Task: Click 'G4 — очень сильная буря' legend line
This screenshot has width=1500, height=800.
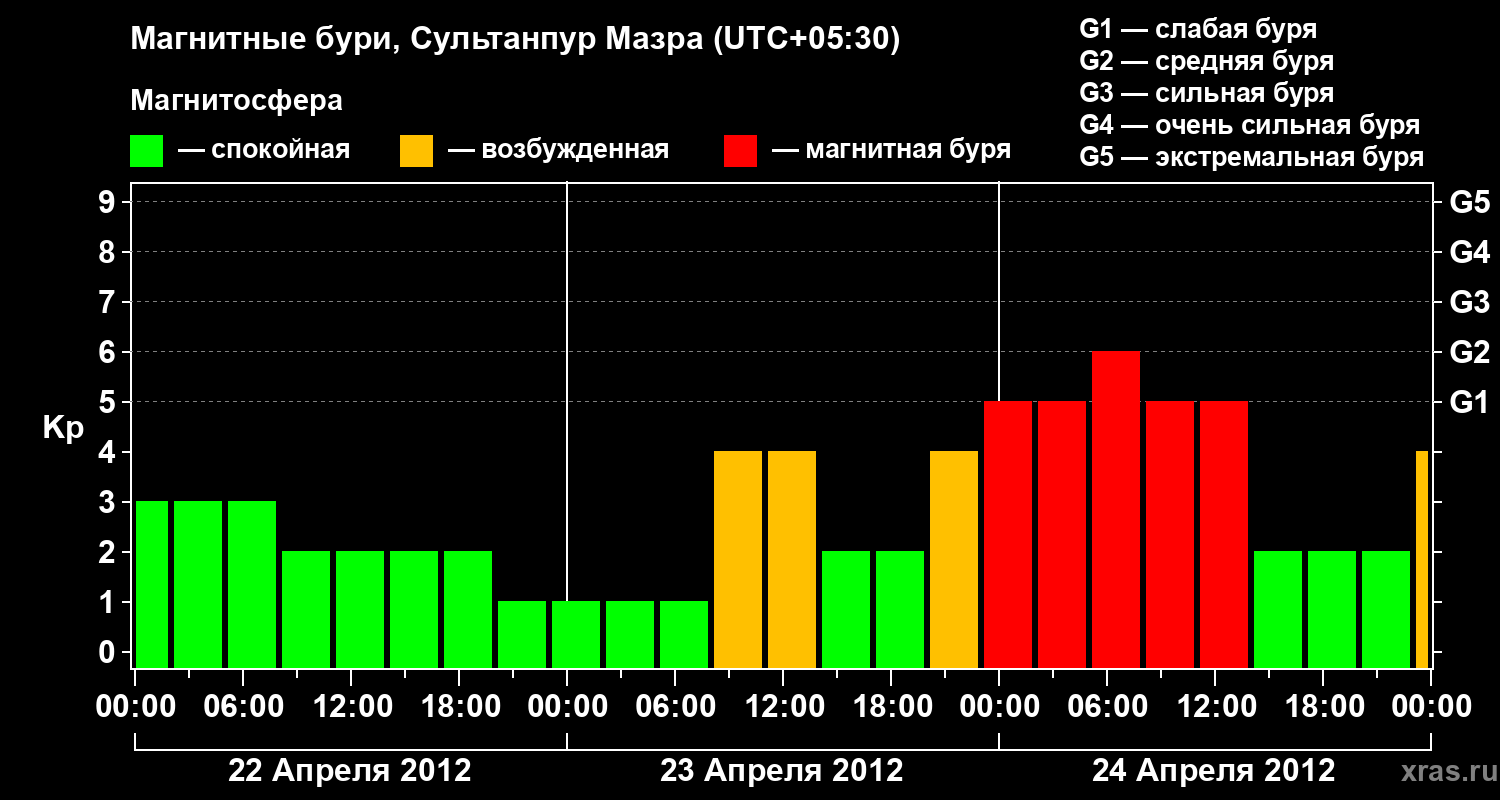Action: coord(1250,125)
